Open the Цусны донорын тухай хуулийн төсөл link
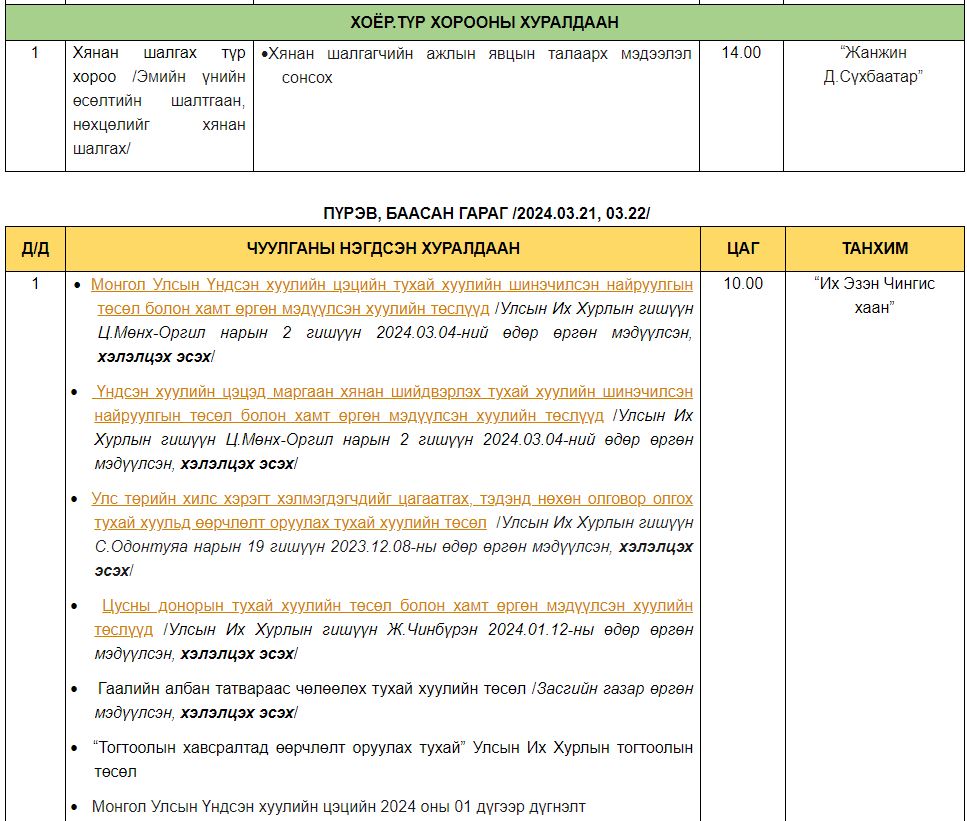 pos(396,606)
